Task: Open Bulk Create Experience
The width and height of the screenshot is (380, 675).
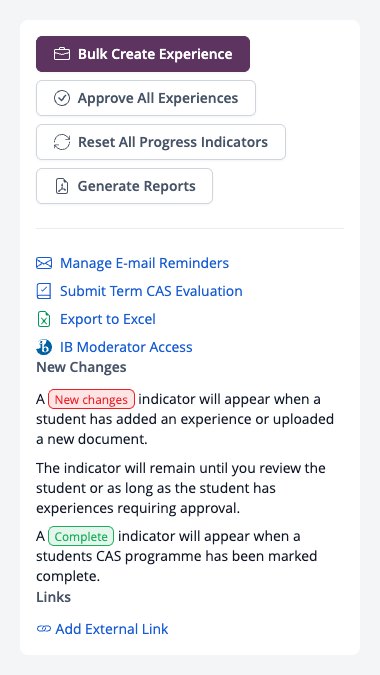Action: point(143,54)
